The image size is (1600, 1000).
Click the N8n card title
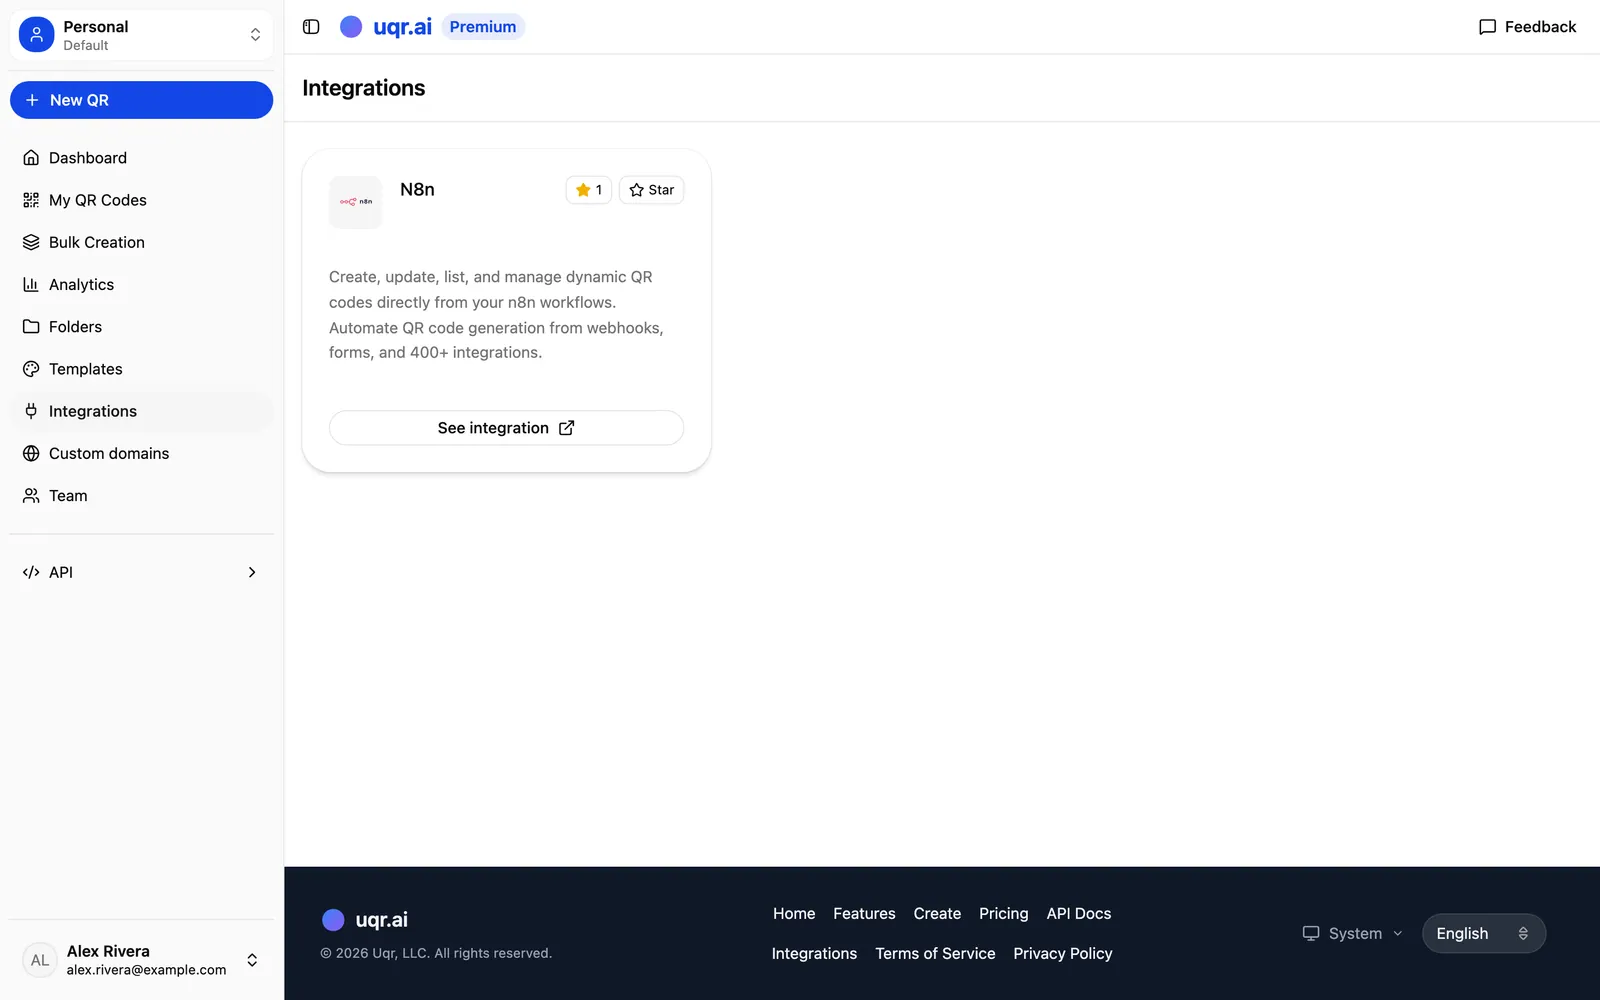(417, 190)
